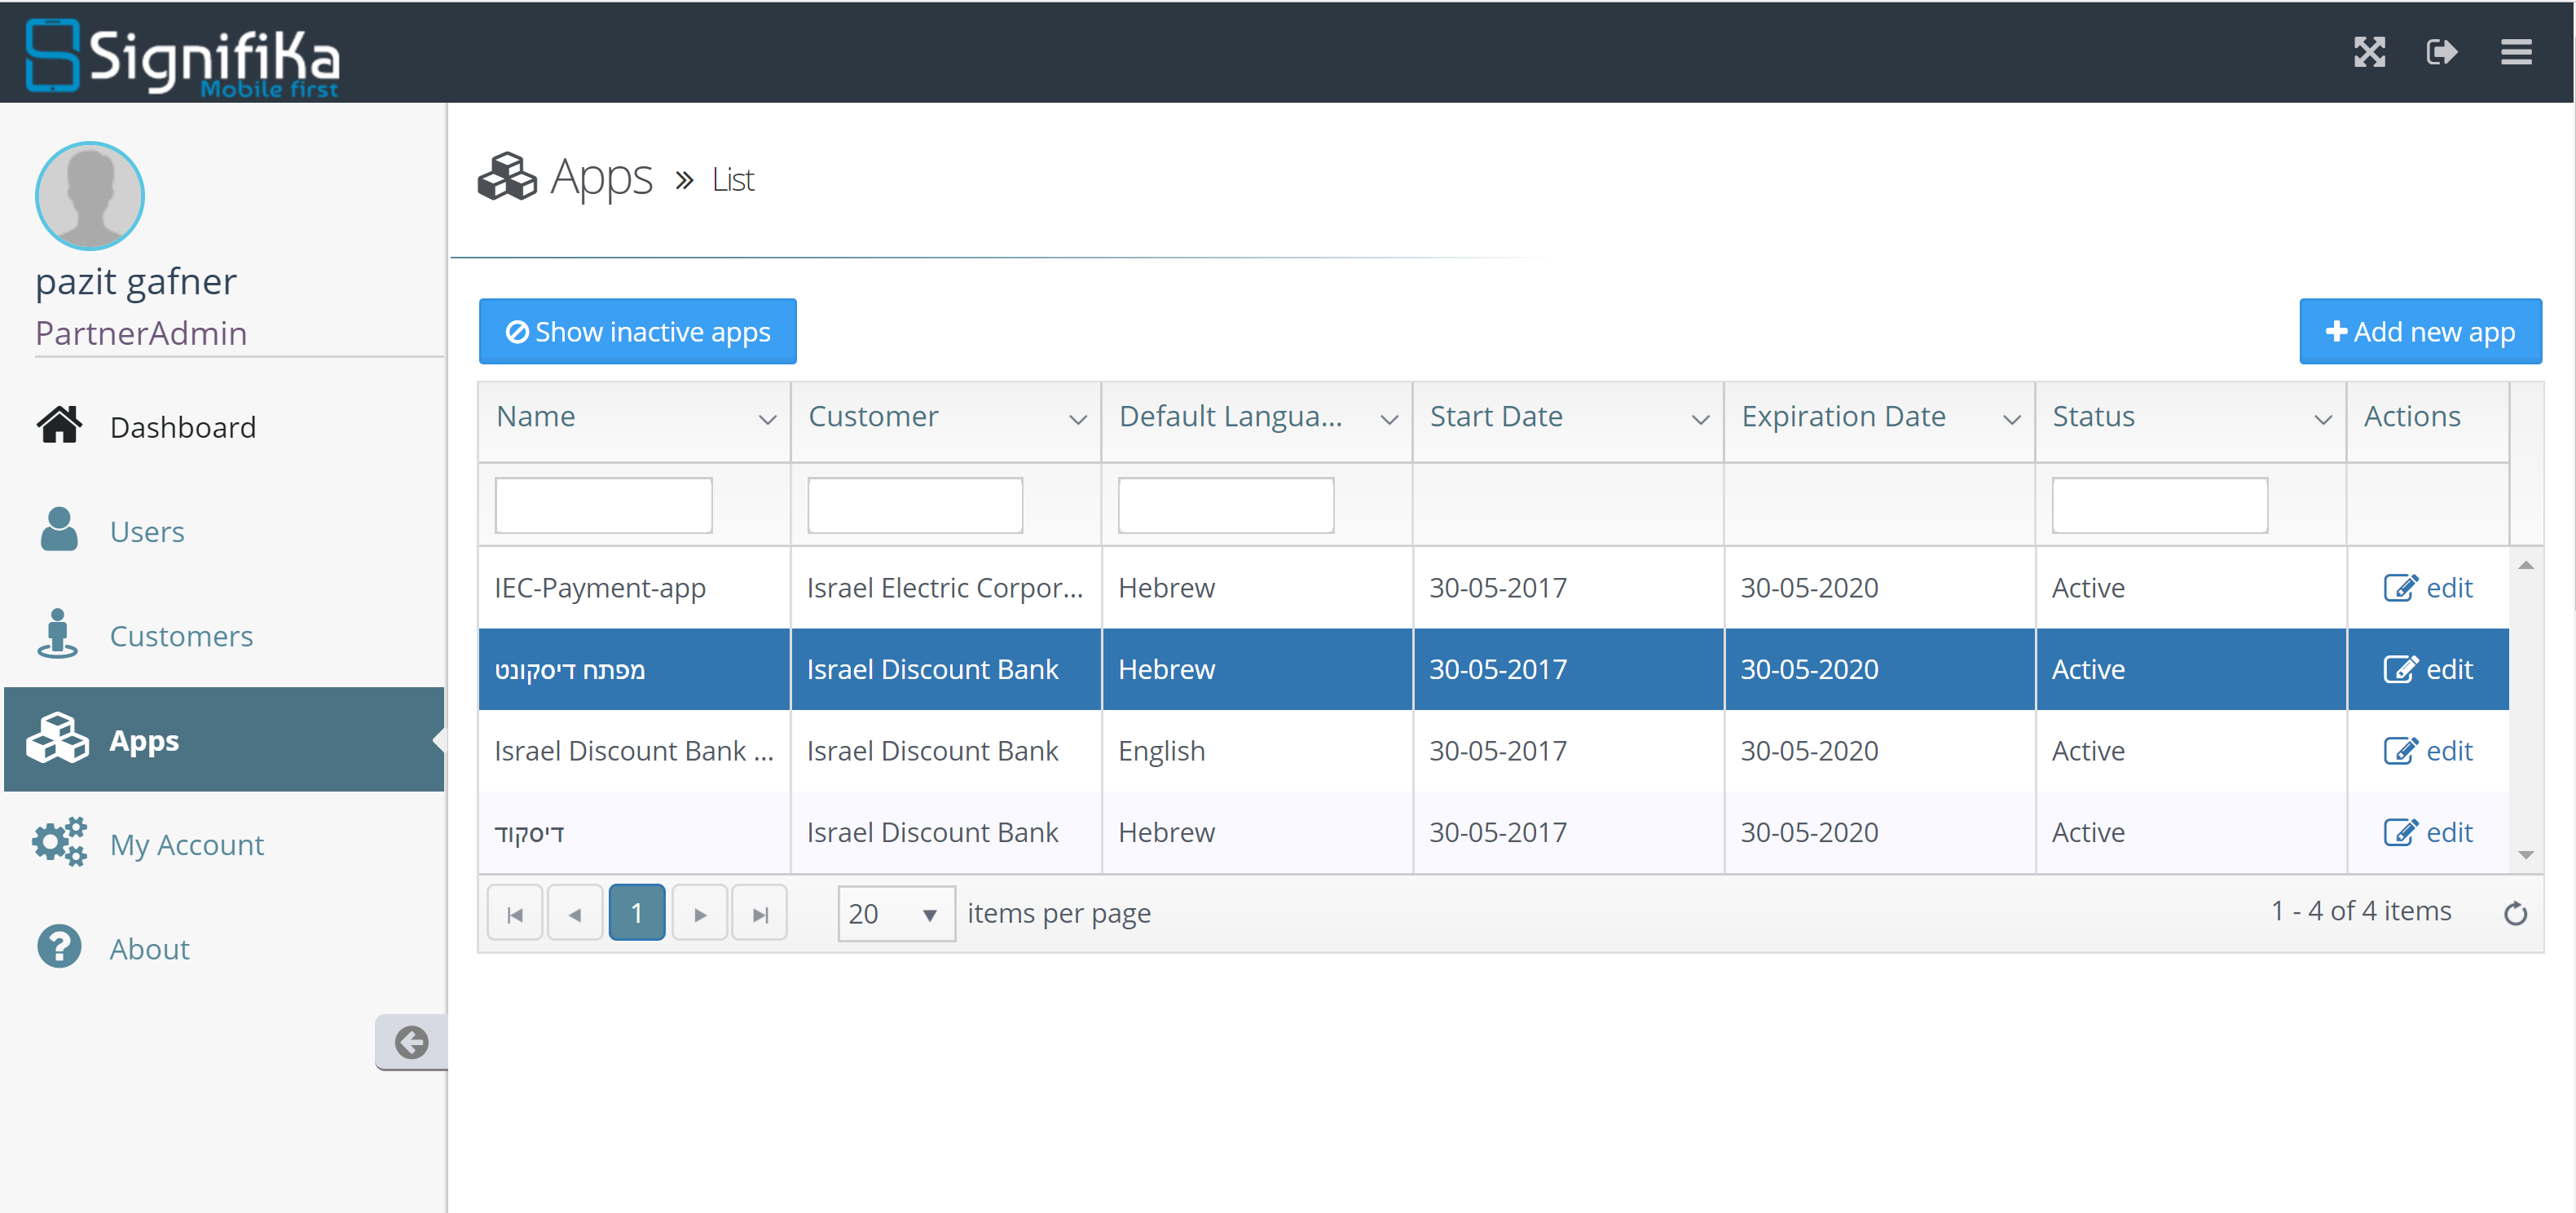Open the Name column menu chevron

767,420
